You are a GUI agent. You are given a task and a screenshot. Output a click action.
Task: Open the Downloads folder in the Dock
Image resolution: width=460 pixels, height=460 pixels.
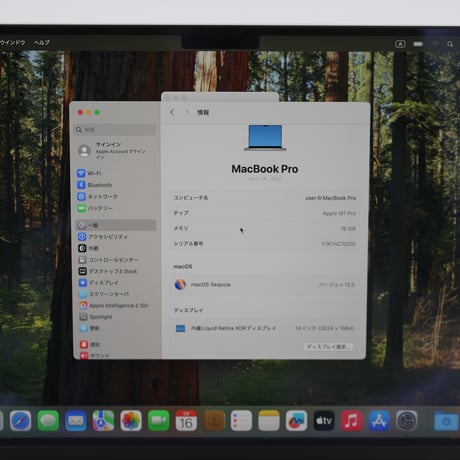[x=446, y=421]
